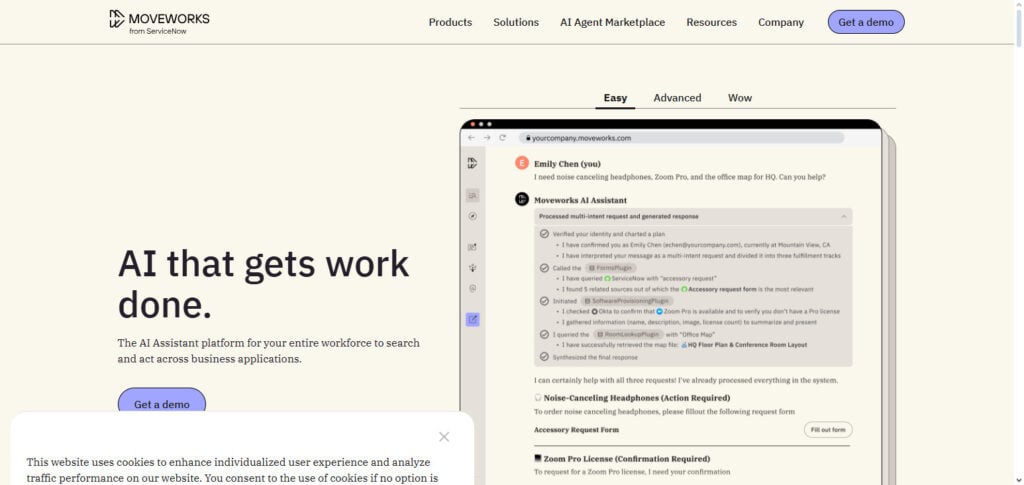Click the Moveworks AI Assistant avatar
This screenshot has width=1024, height=485.
click(x=522, y=199)
